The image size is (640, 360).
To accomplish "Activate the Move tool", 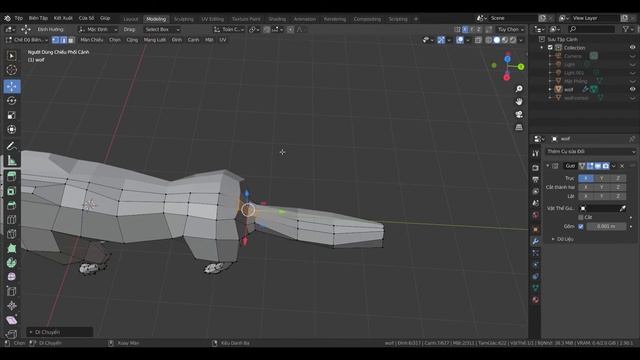I will click(x=11, y=87).
